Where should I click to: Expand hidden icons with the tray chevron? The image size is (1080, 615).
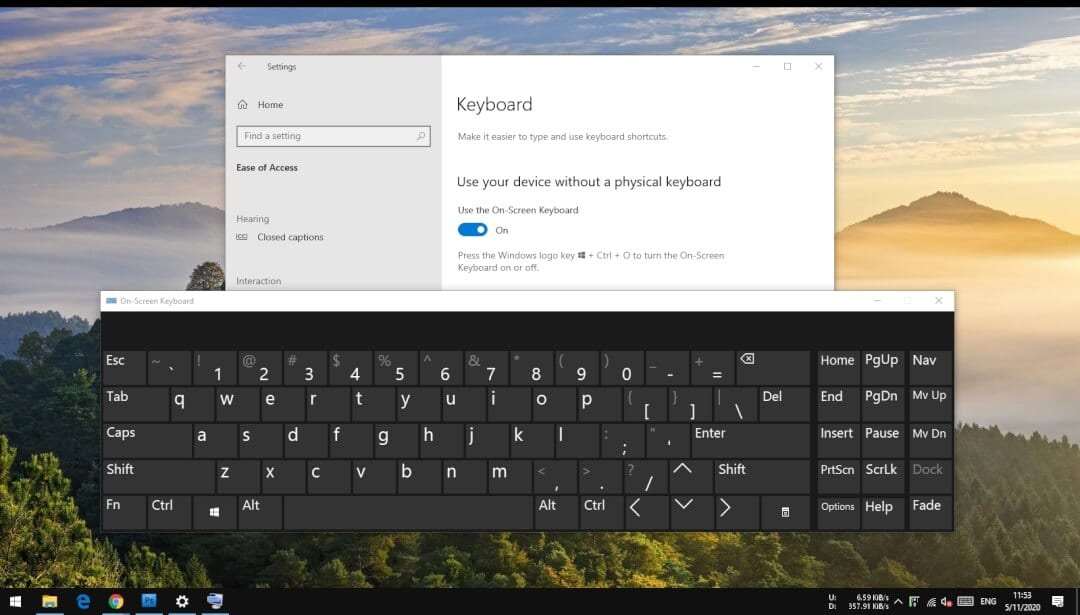coord(897,601)
